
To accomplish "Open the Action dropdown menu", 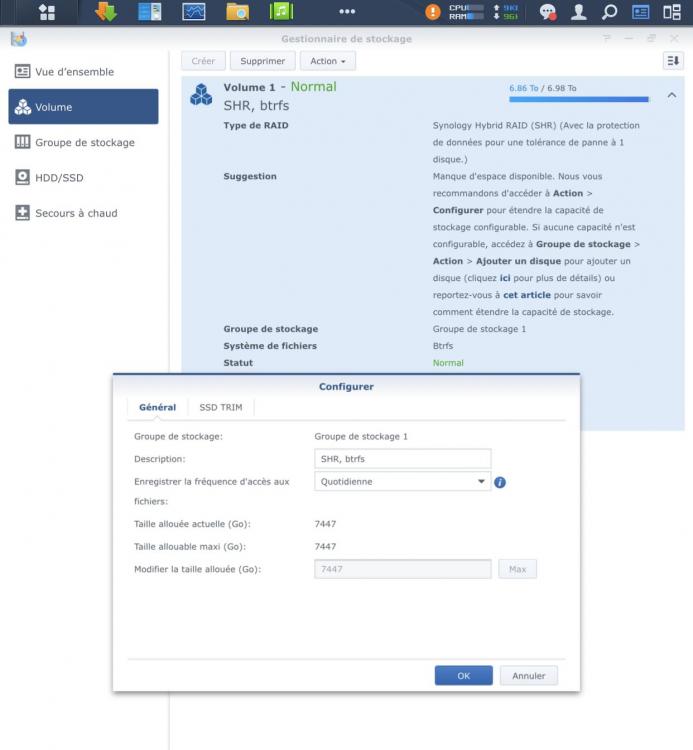I will tap(328, 61).
